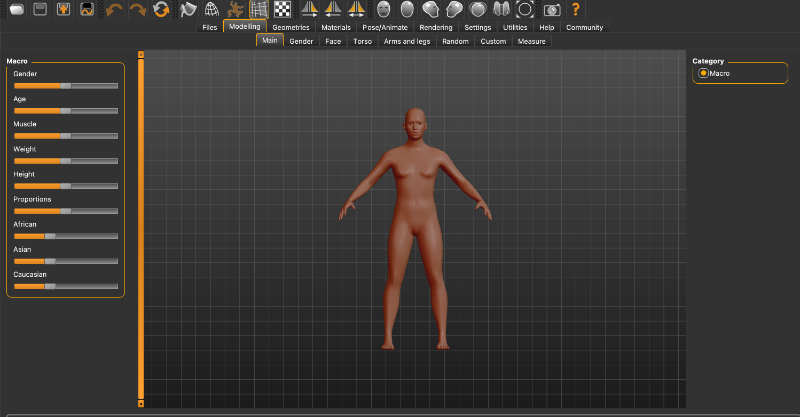Click the Undo arrow icon
Viewport: 800px width, 417px height.
pos(113,10)
